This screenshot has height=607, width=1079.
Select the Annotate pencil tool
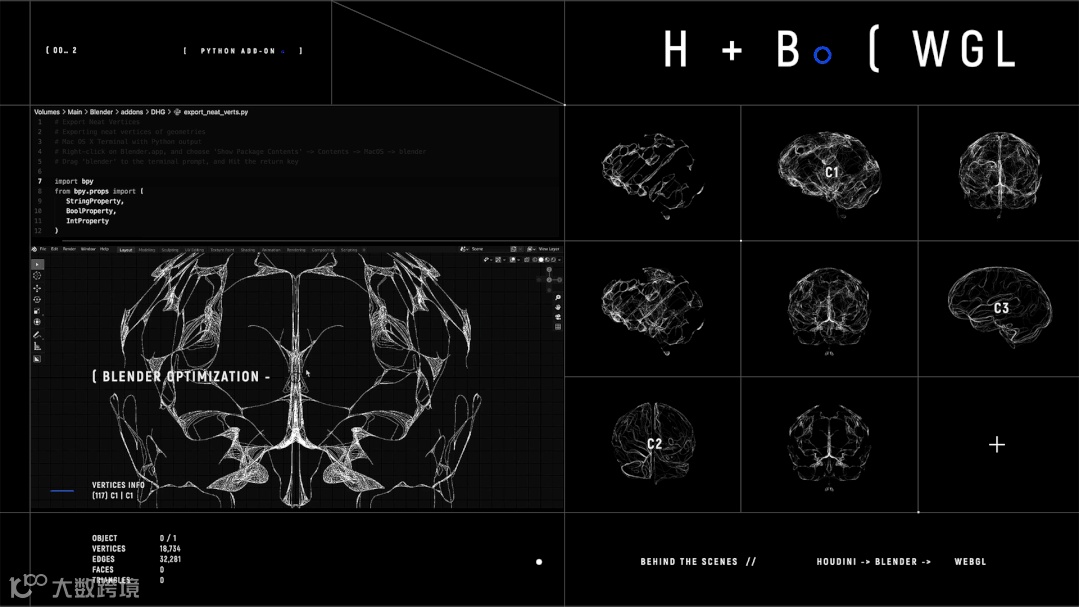pos(37,335)
